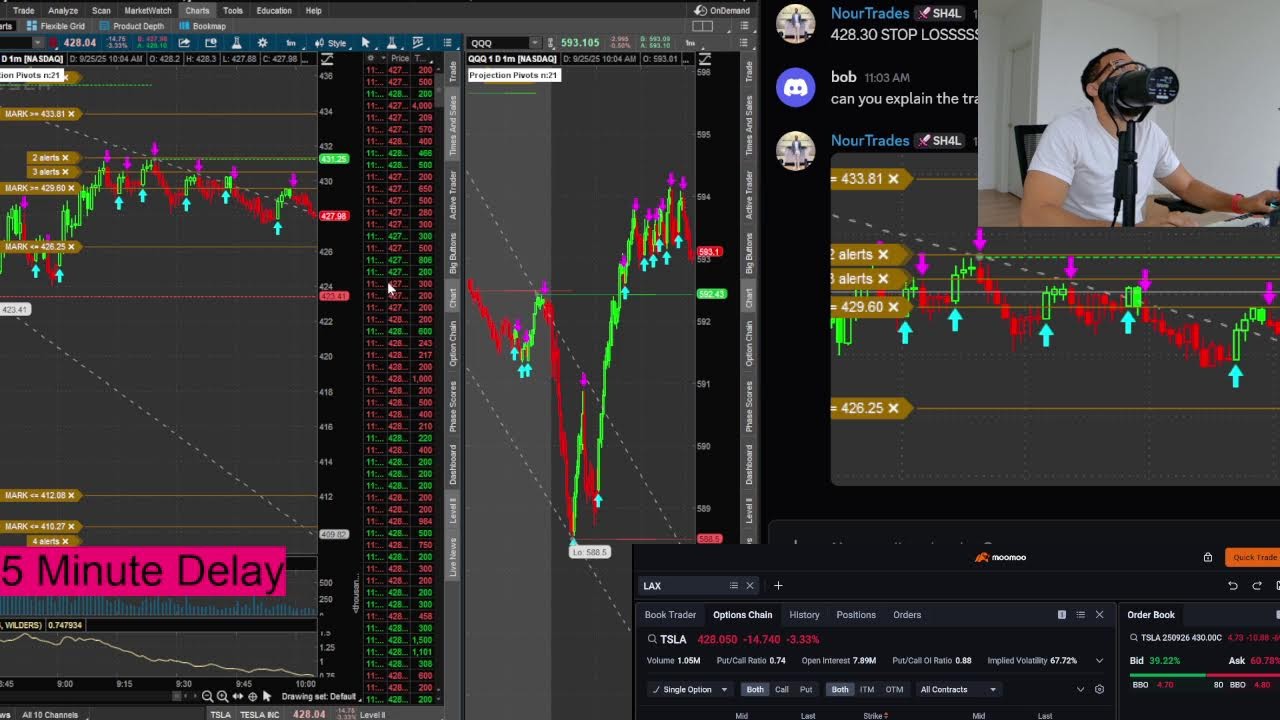
Task: Click the lock icon beside Quick Trade
Action: tap(1208, 557)
